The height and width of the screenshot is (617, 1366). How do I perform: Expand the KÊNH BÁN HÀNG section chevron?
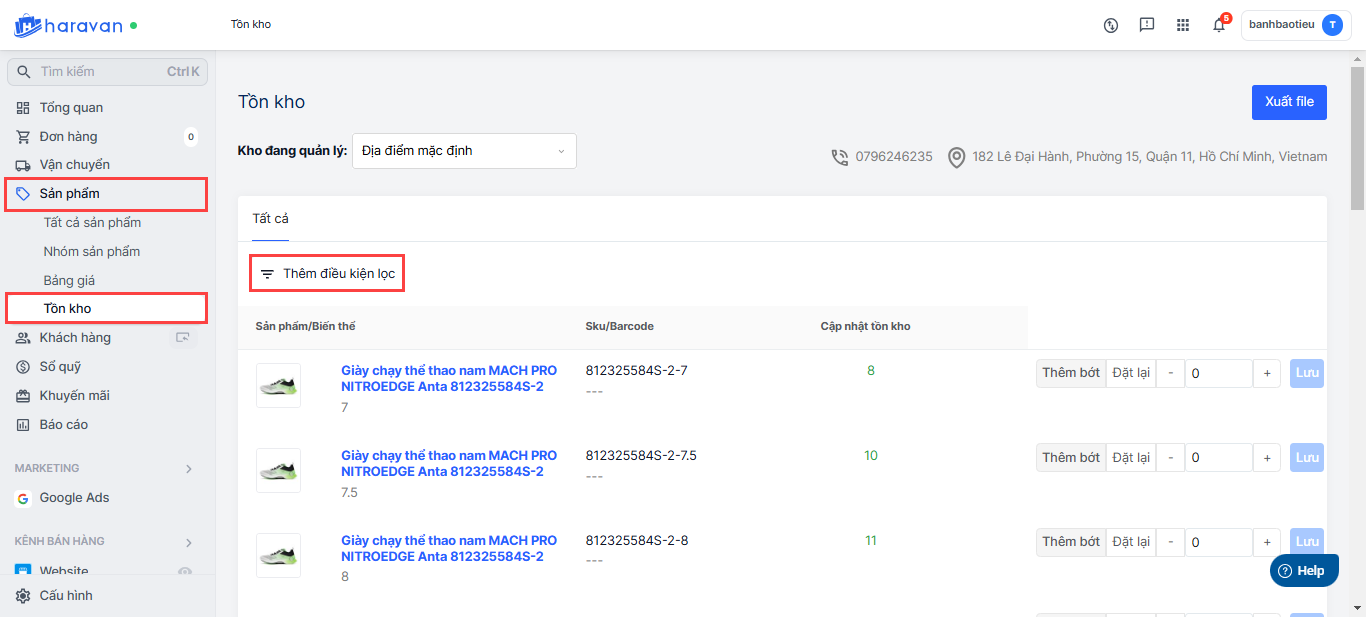(189, 542)
